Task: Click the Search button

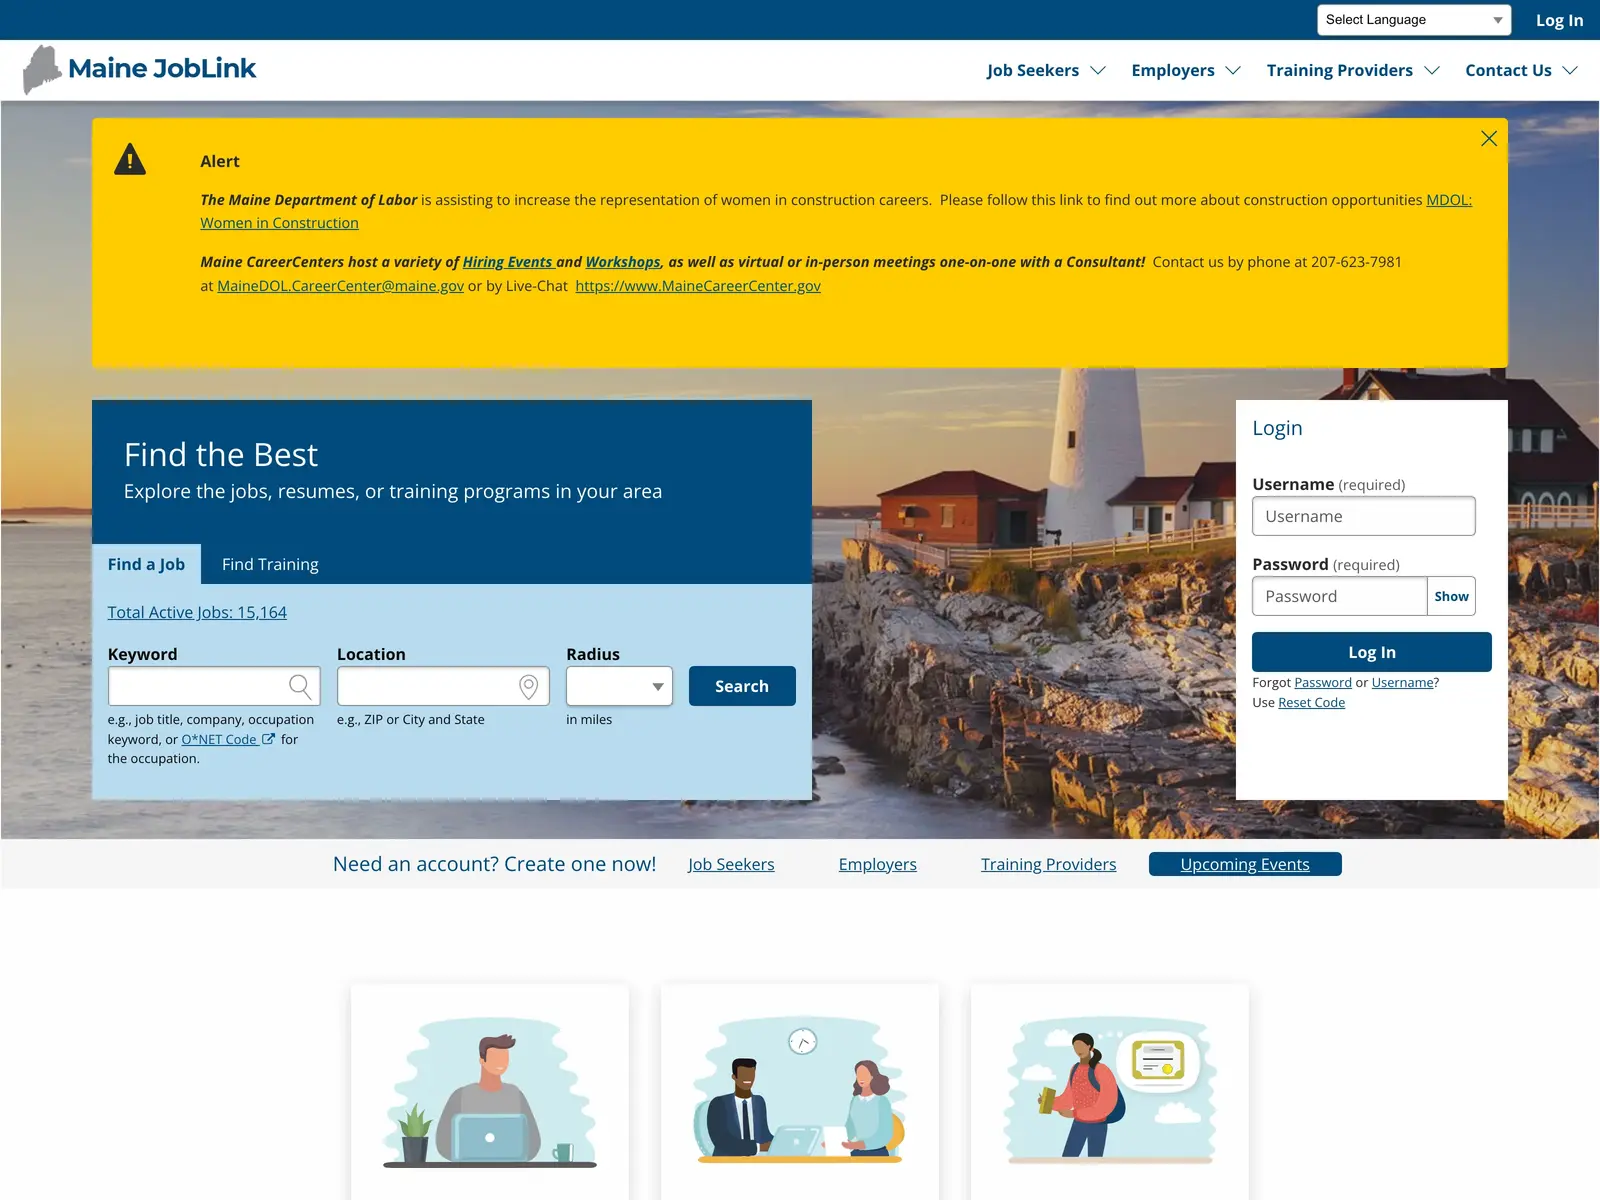Action: pyautogui.click(x=742, y=686)
